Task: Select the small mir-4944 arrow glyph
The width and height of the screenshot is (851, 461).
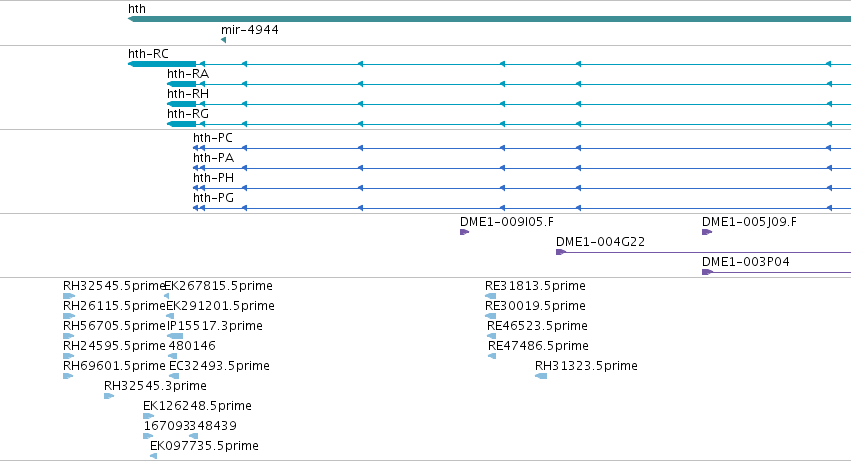Action: pyautogui.click(x=224, y=40)
